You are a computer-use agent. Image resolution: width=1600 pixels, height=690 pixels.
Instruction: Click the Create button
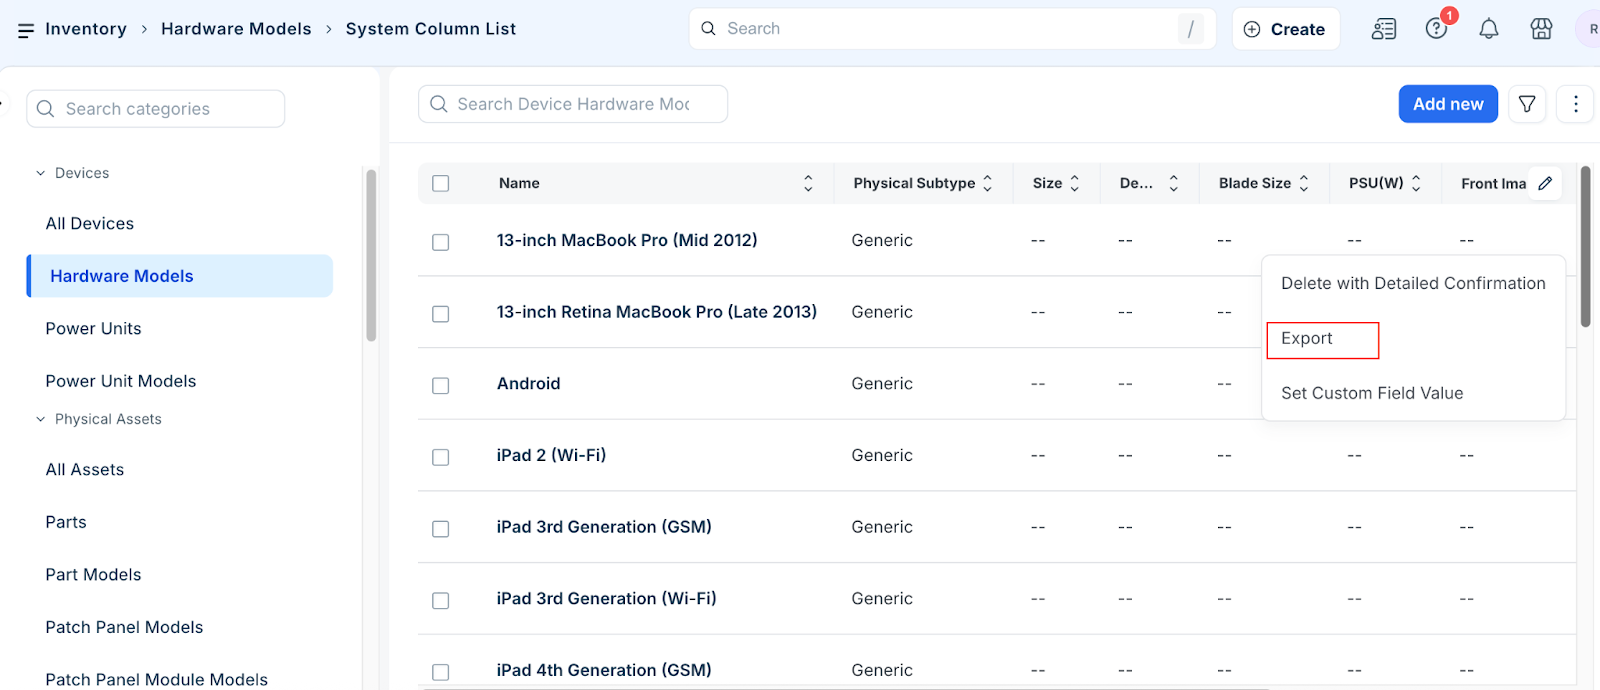[1285, 29]
